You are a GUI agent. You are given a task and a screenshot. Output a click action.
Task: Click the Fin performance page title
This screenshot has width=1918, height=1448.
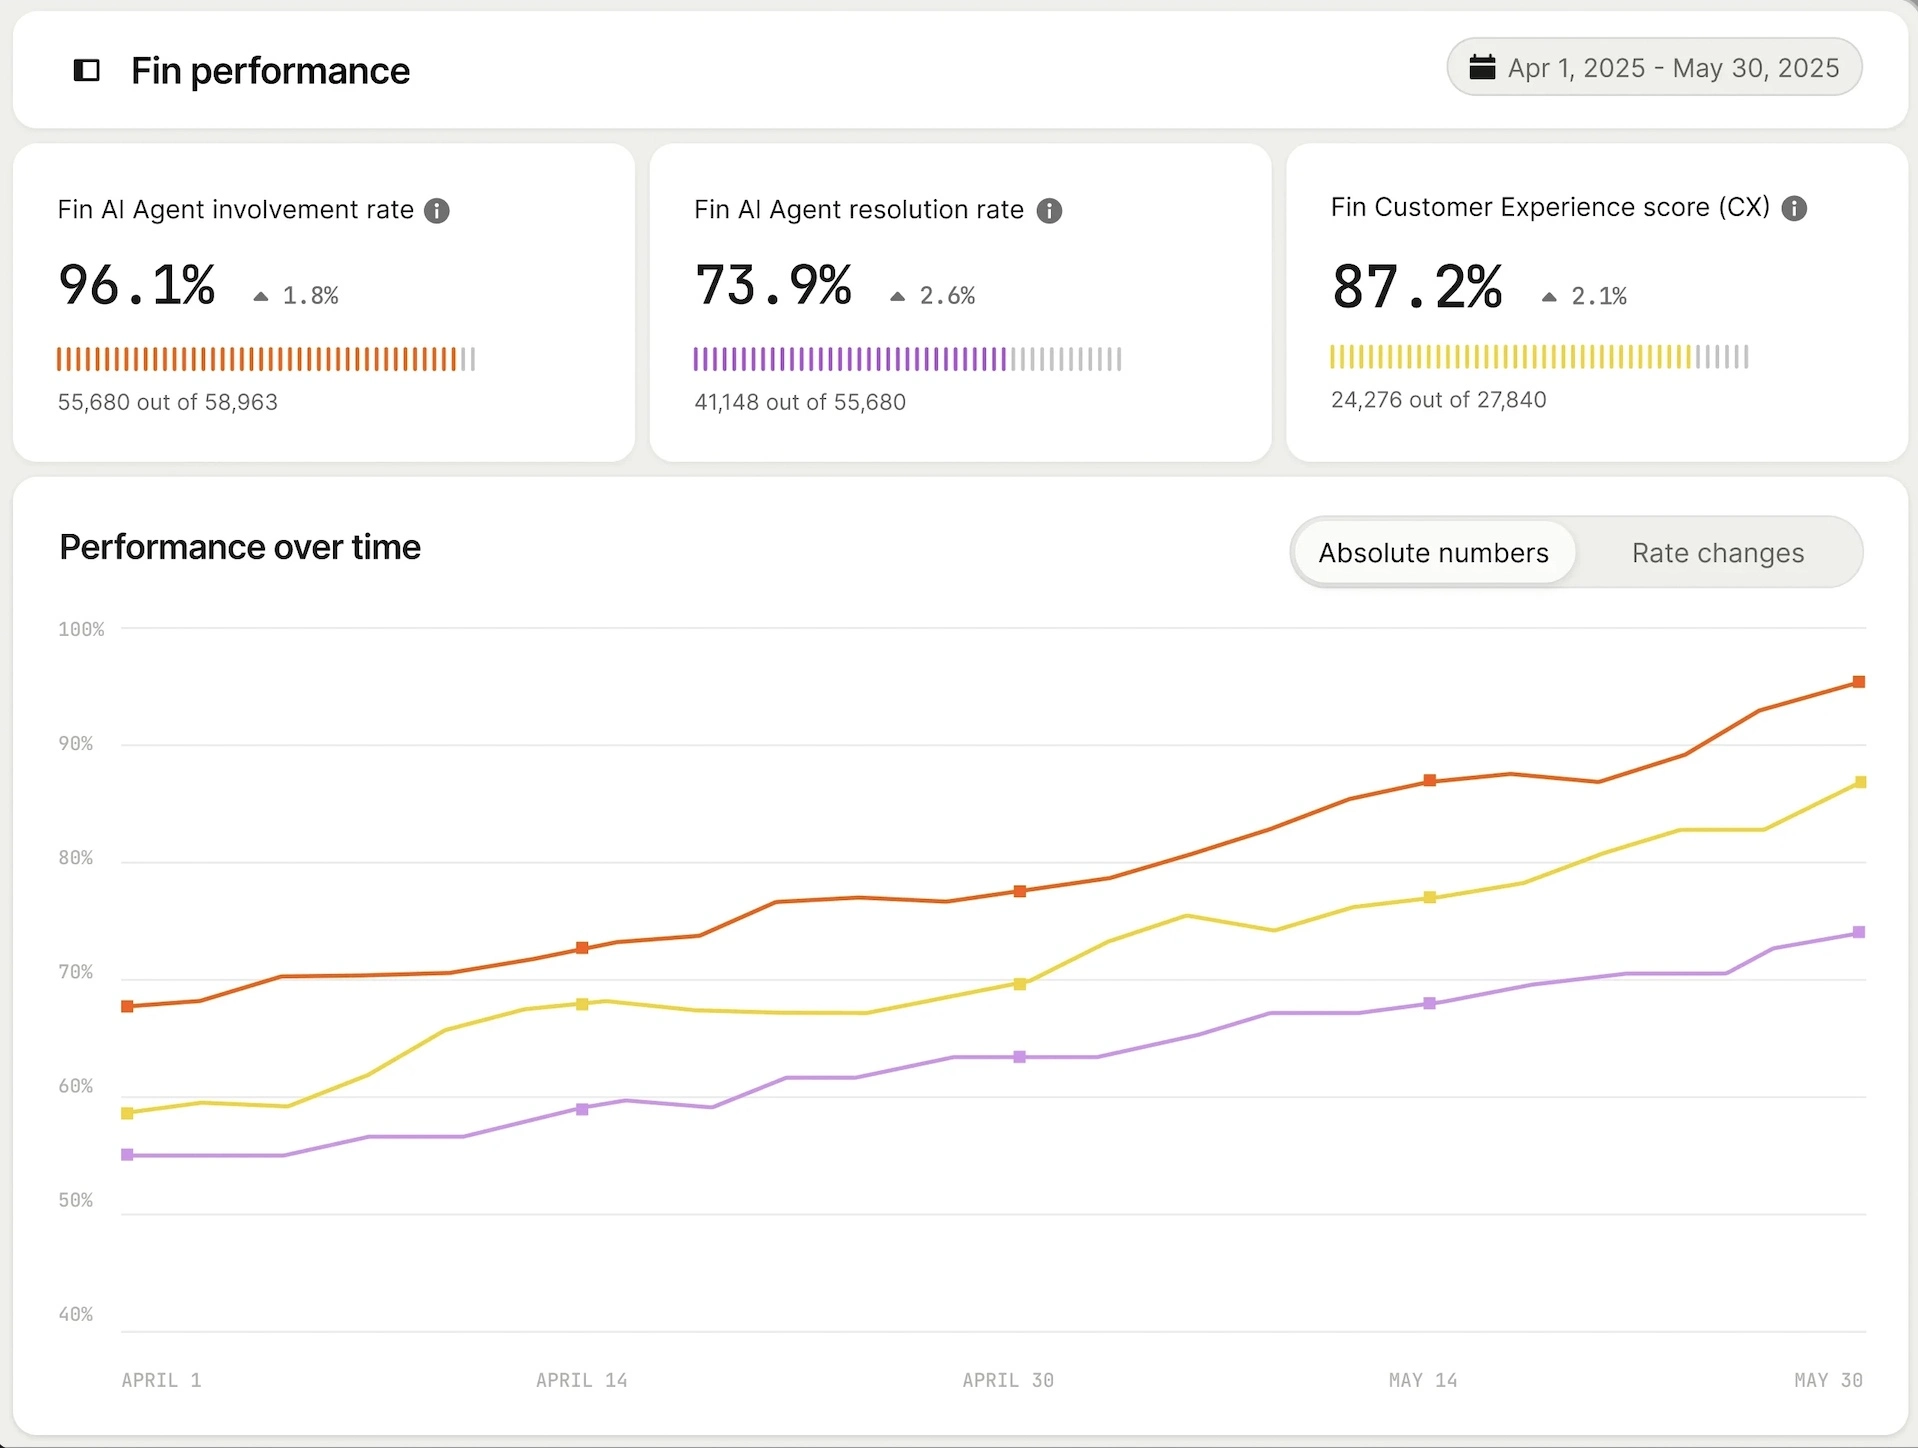pos(270,71)
